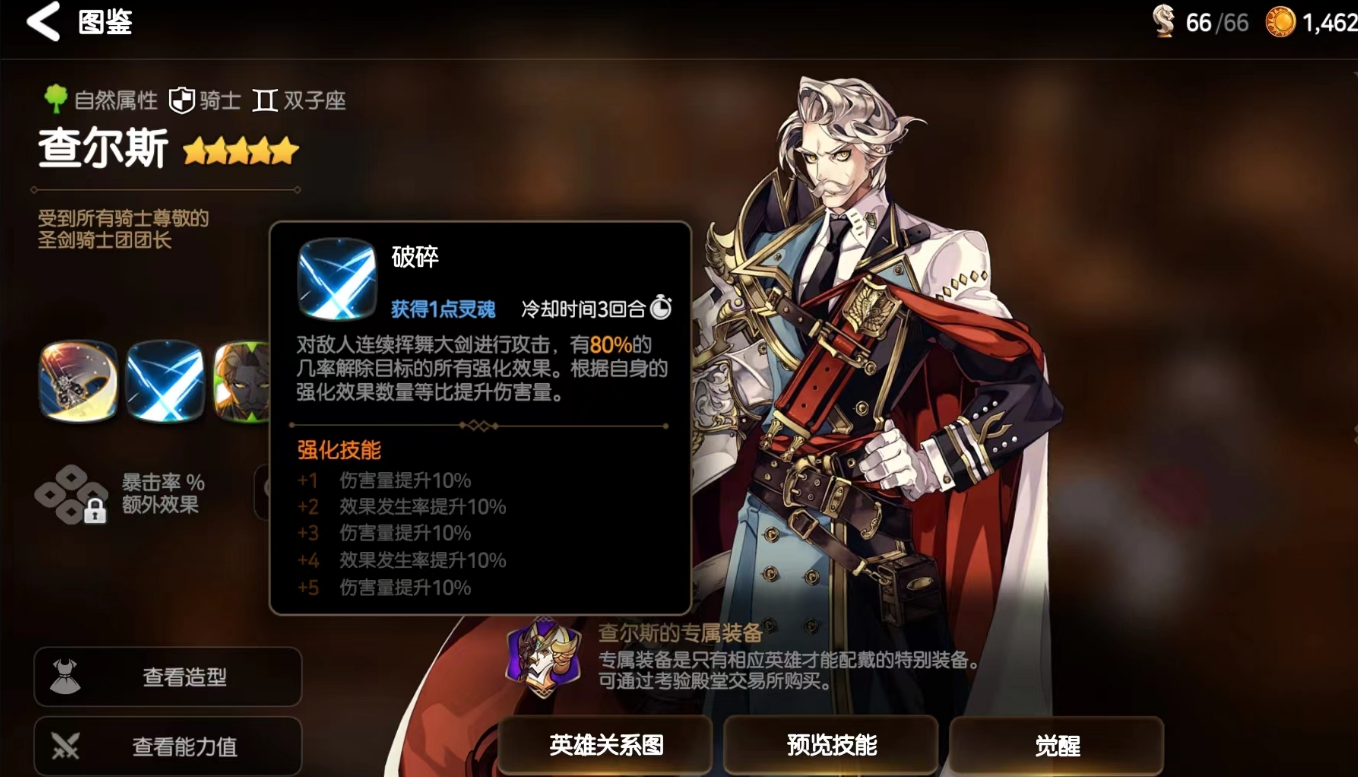This screenshot has width=1358, height=777.
Task: Select the third partially hidden skill icon
Action: [x=241, y=381]
